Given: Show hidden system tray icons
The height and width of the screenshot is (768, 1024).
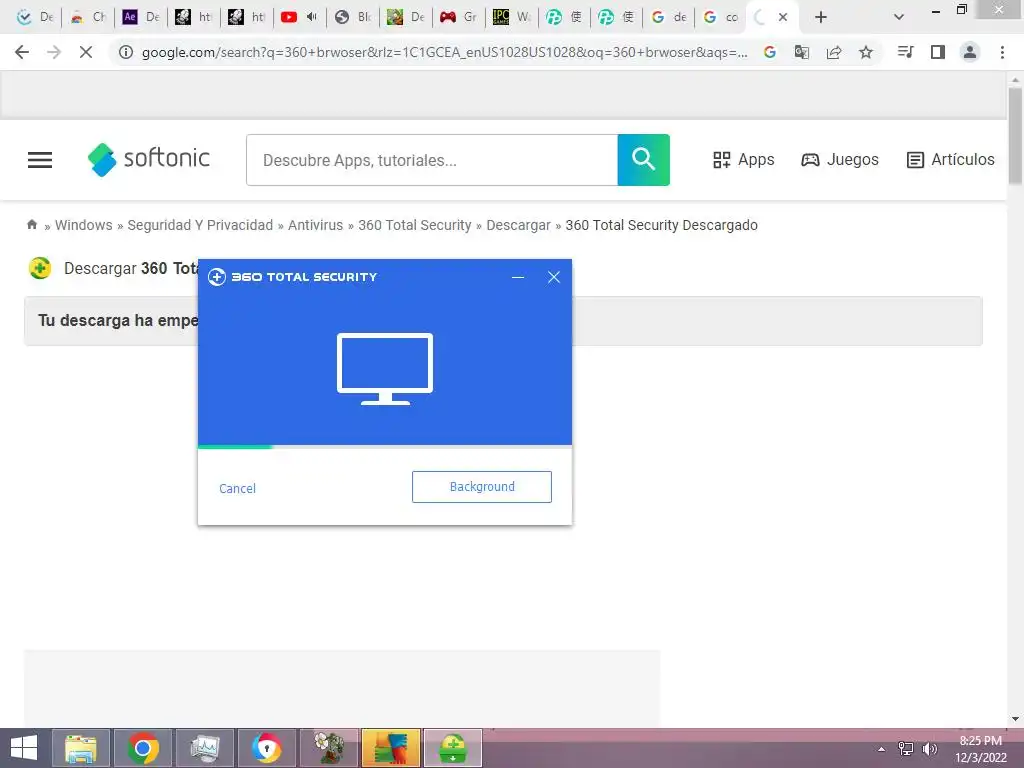Looking at the screenshot, I should (882, 749).
